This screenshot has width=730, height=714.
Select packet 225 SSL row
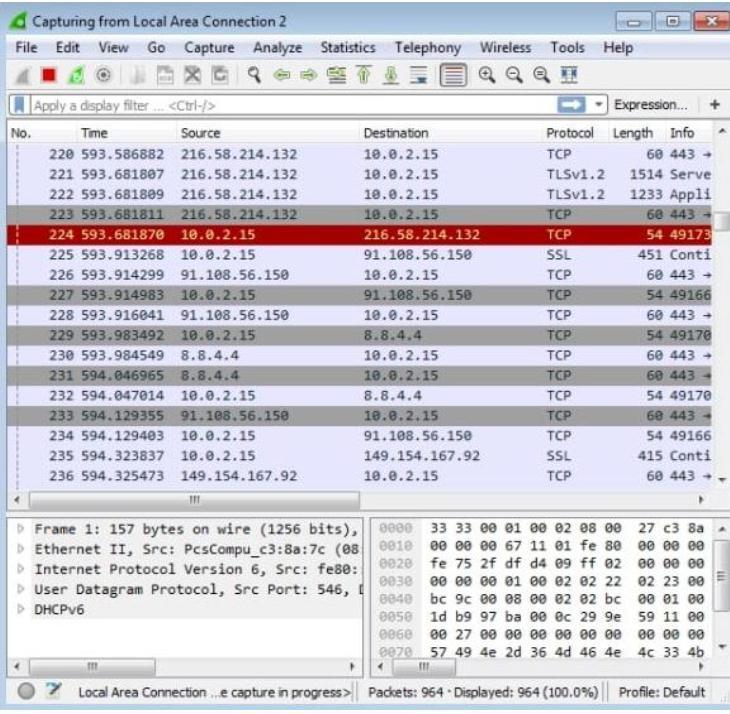(359, 255)
